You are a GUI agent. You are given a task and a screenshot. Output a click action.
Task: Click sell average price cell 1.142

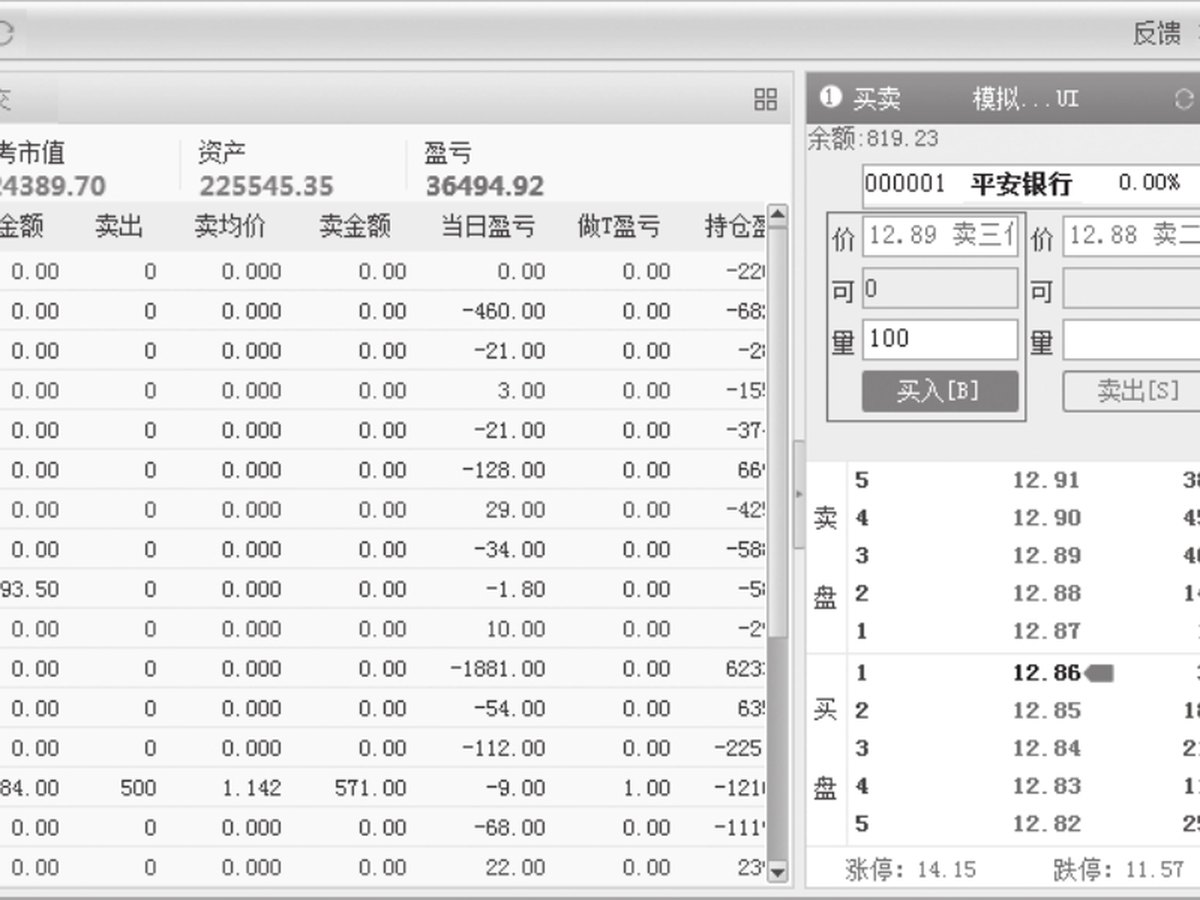(x=251, y=788)
